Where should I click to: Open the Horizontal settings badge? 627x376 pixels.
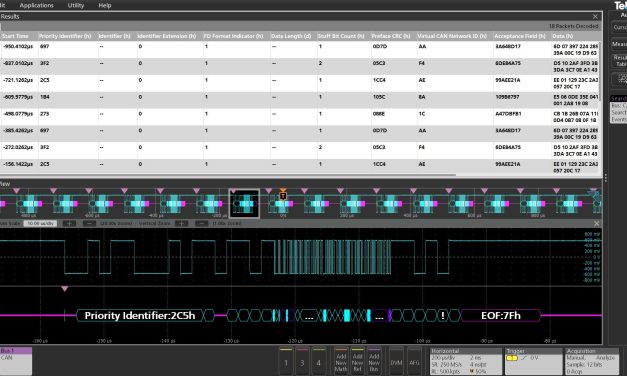(466, 361)
